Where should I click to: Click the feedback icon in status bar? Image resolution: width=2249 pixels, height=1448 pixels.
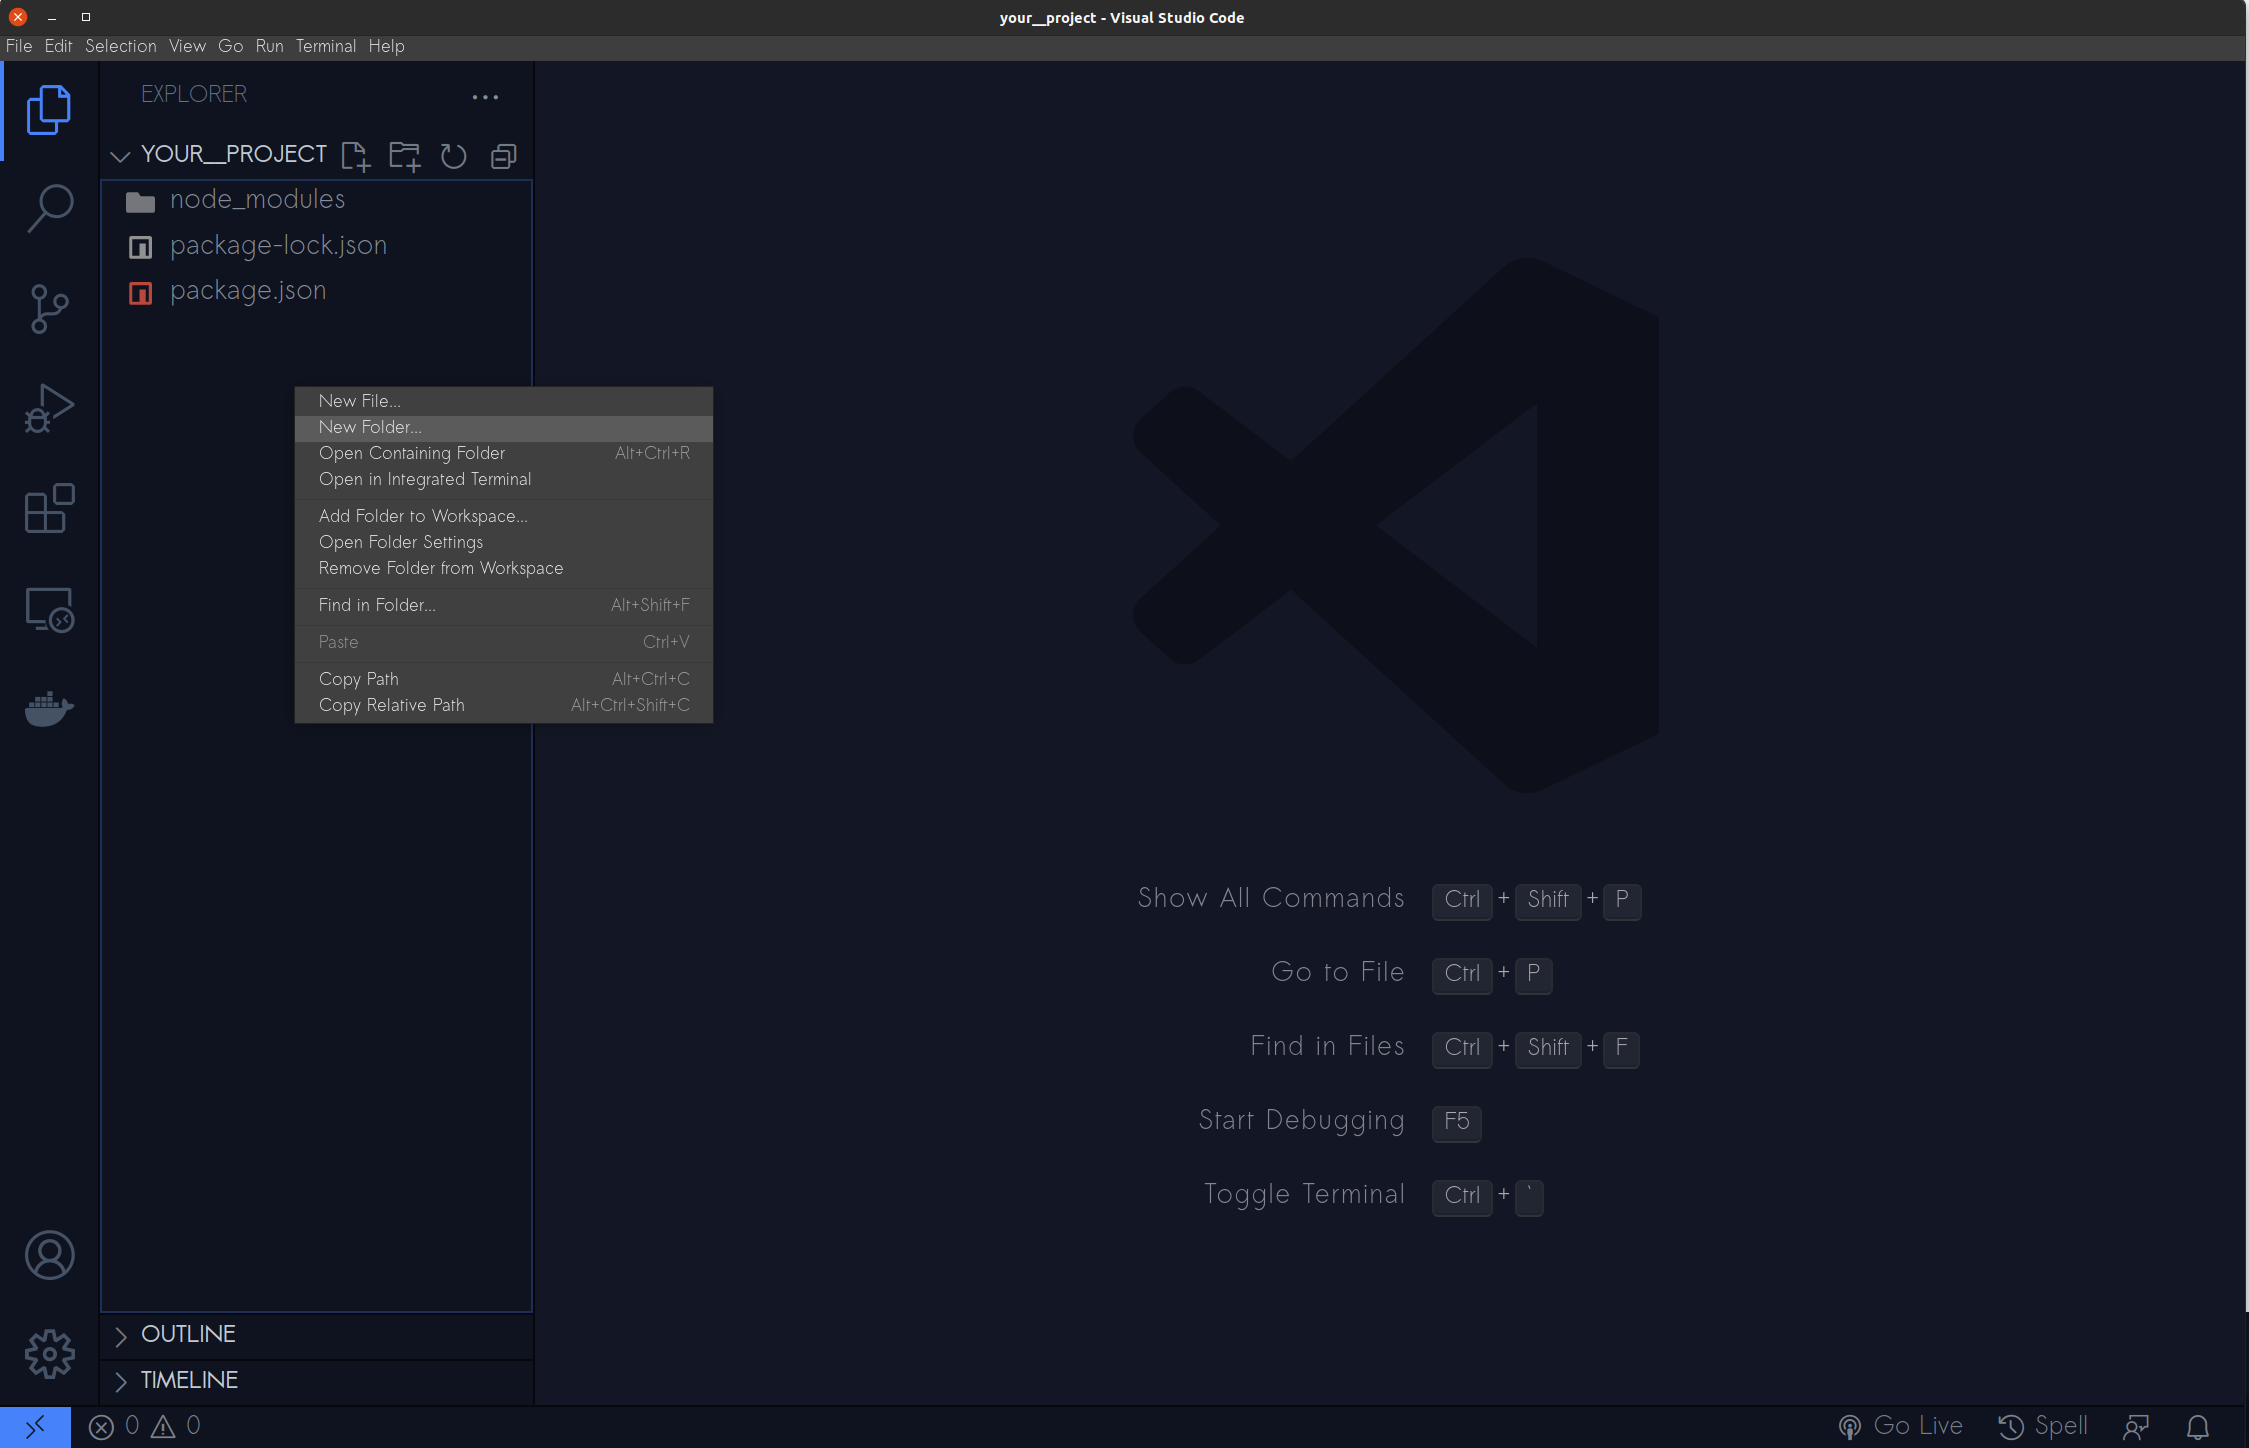tap(2136, 1427)
